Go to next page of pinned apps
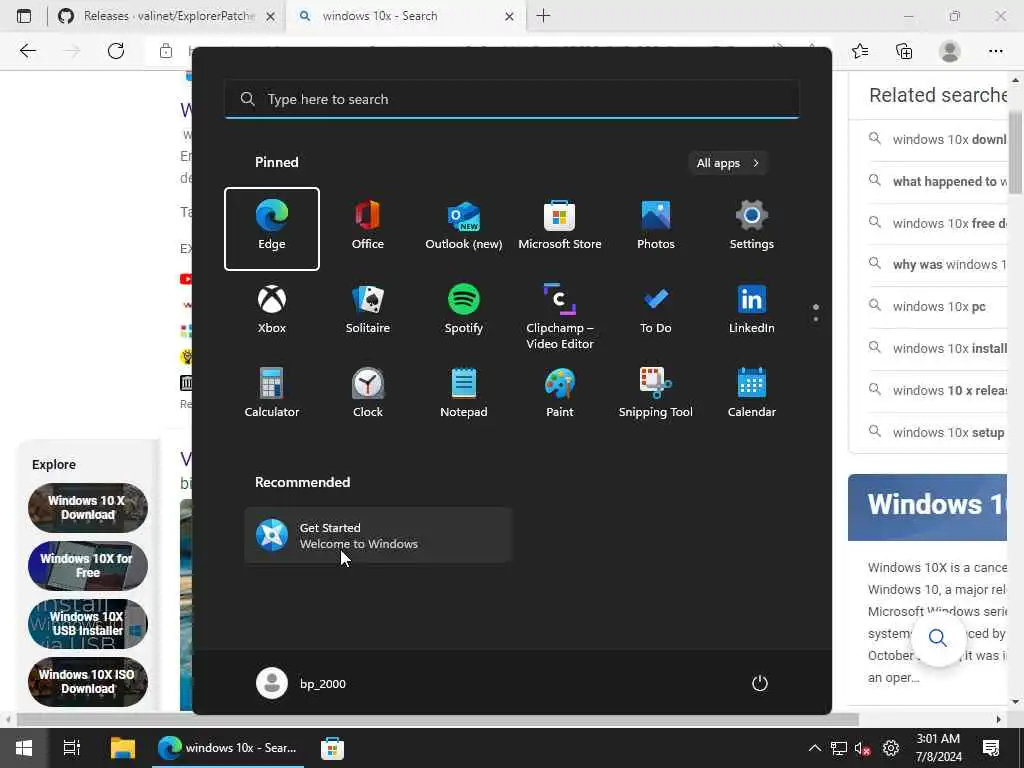Image resolution: width=1024 pixels, height=768 pixels. [816, 319]
